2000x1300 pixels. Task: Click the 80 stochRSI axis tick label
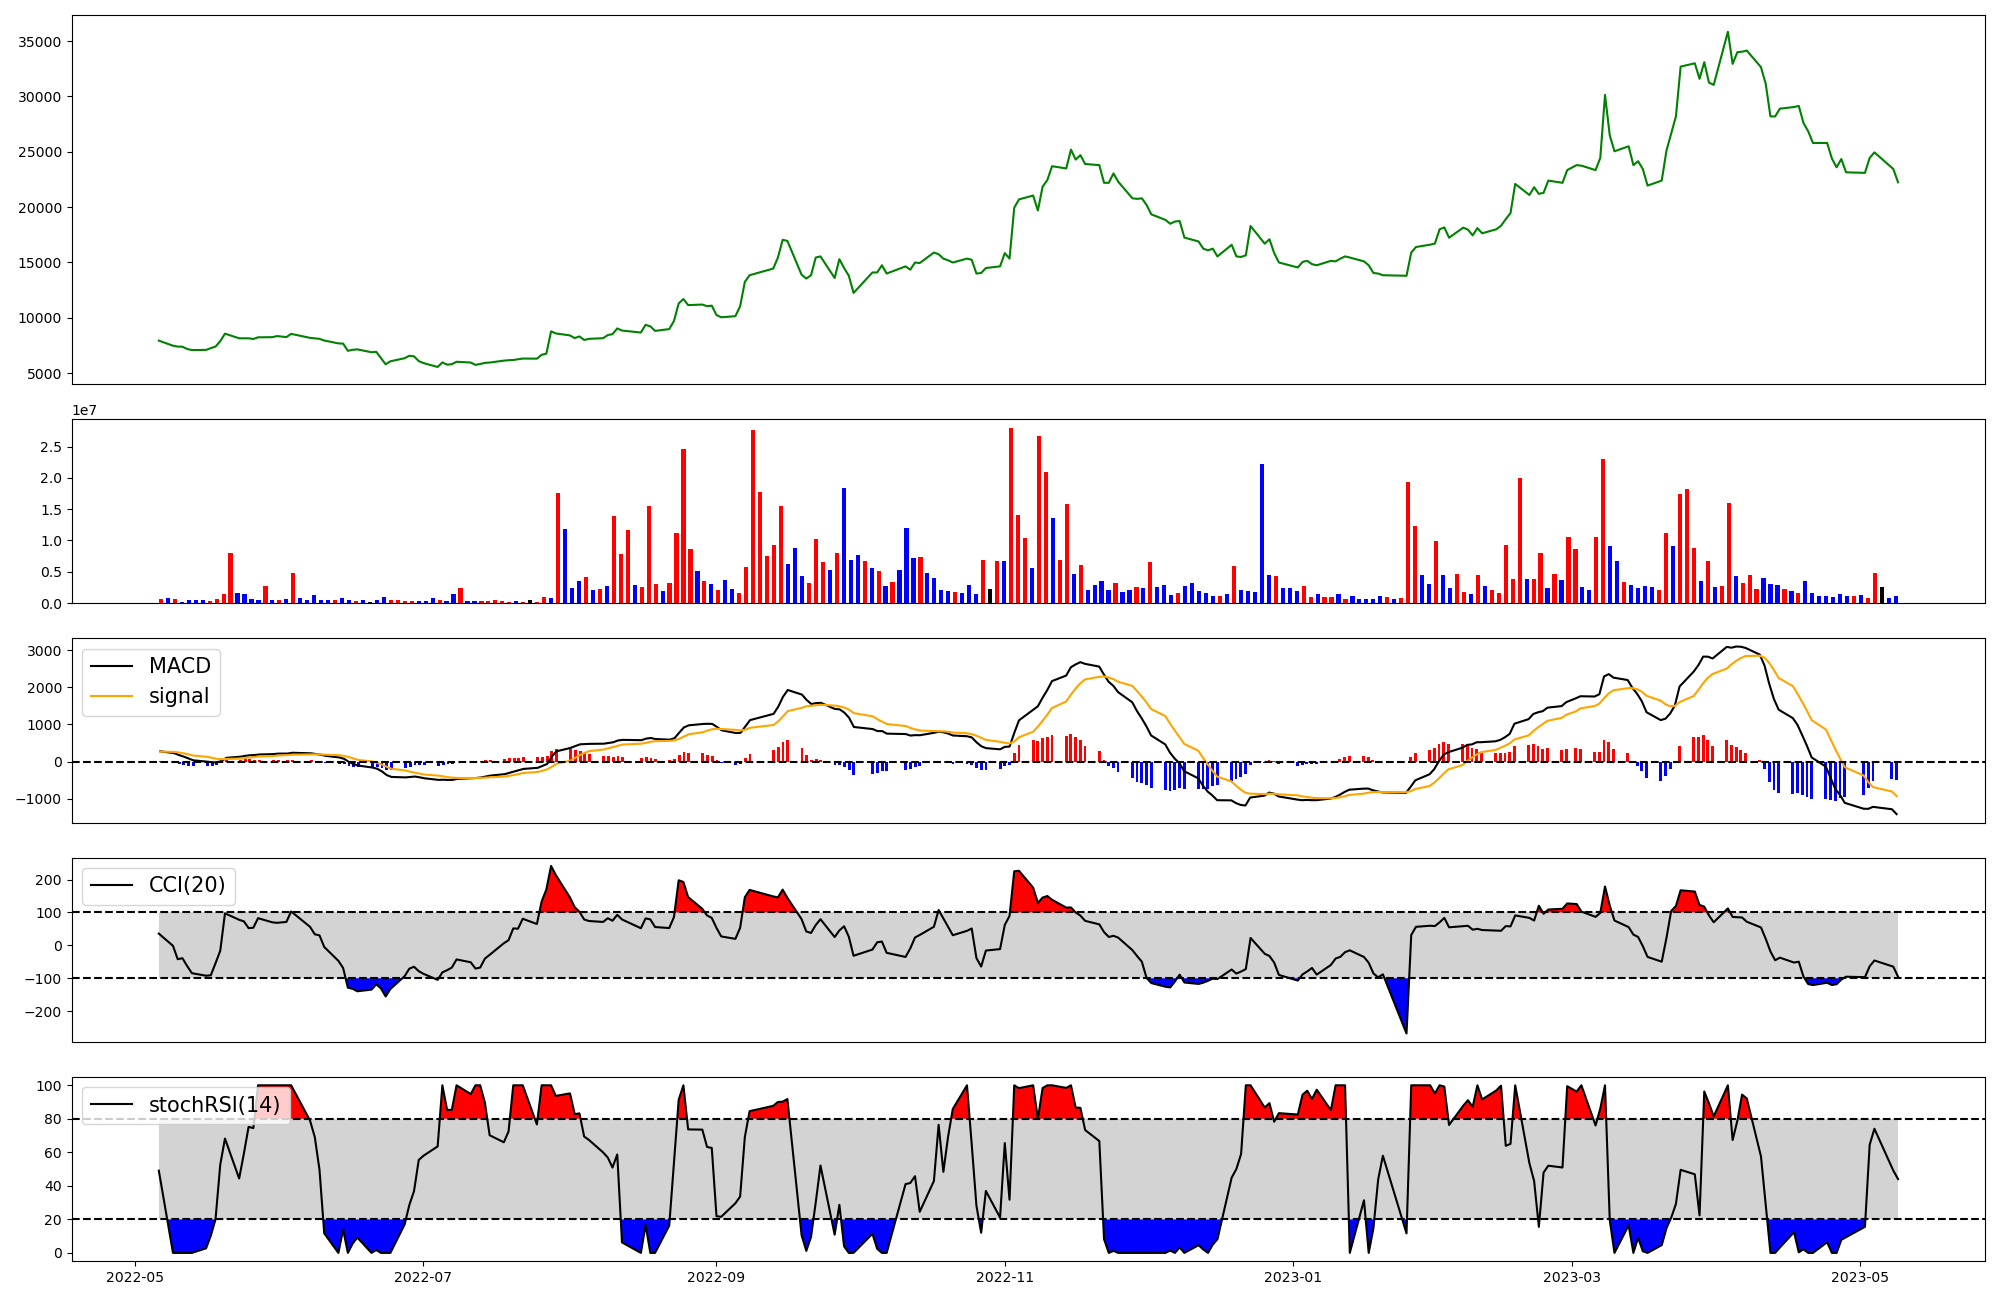tap(53, 1119)
